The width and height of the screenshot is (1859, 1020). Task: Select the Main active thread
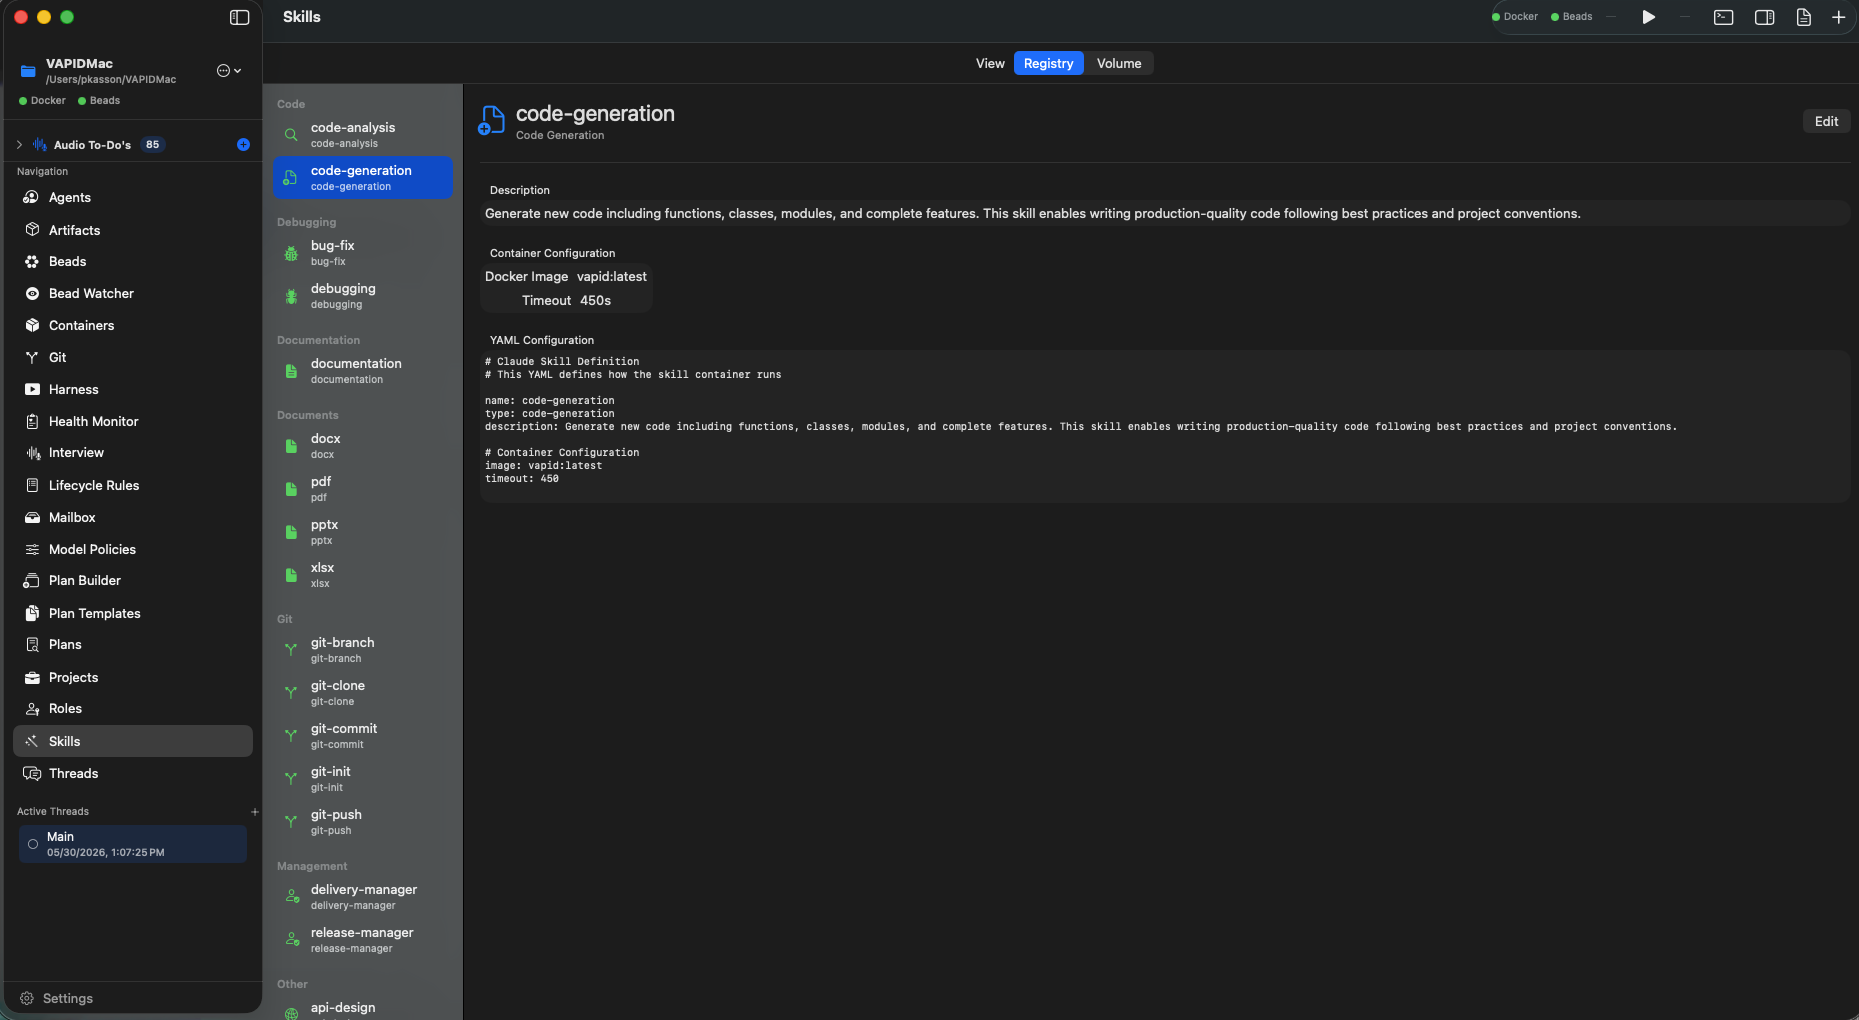(132, 844)
